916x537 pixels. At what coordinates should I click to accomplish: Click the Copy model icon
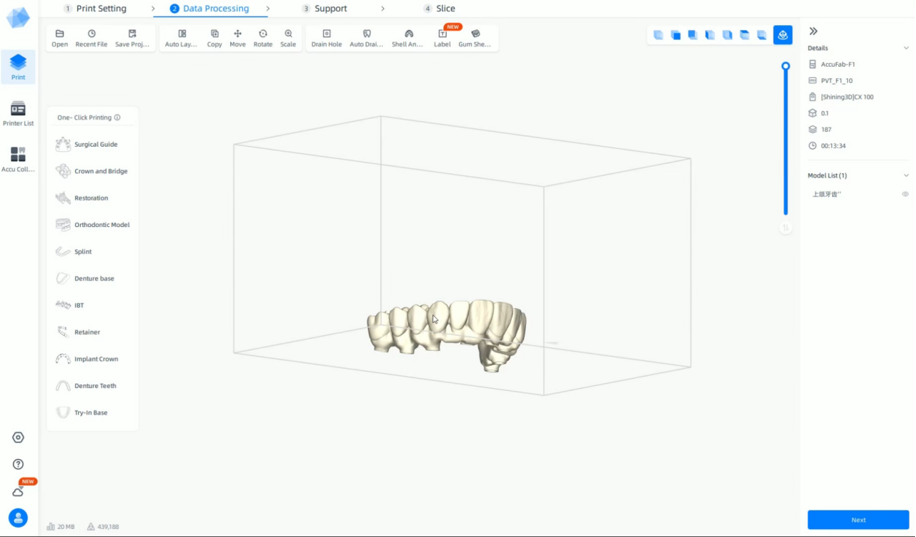[214, 38]
